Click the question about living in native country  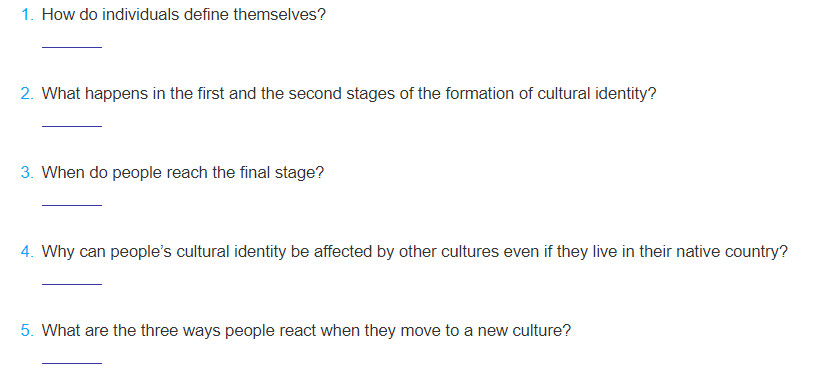coord(415,251)
